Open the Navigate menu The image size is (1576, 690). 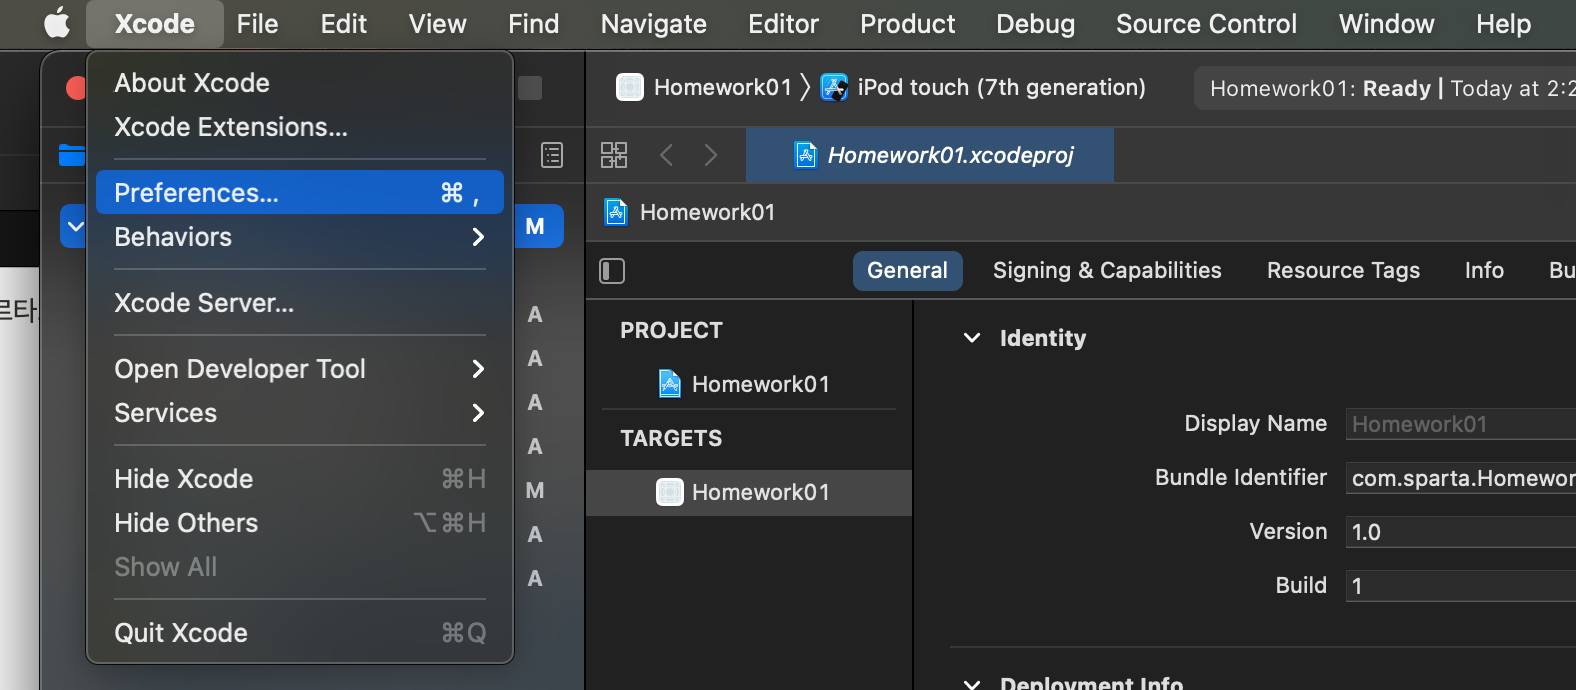coord(653,24)
